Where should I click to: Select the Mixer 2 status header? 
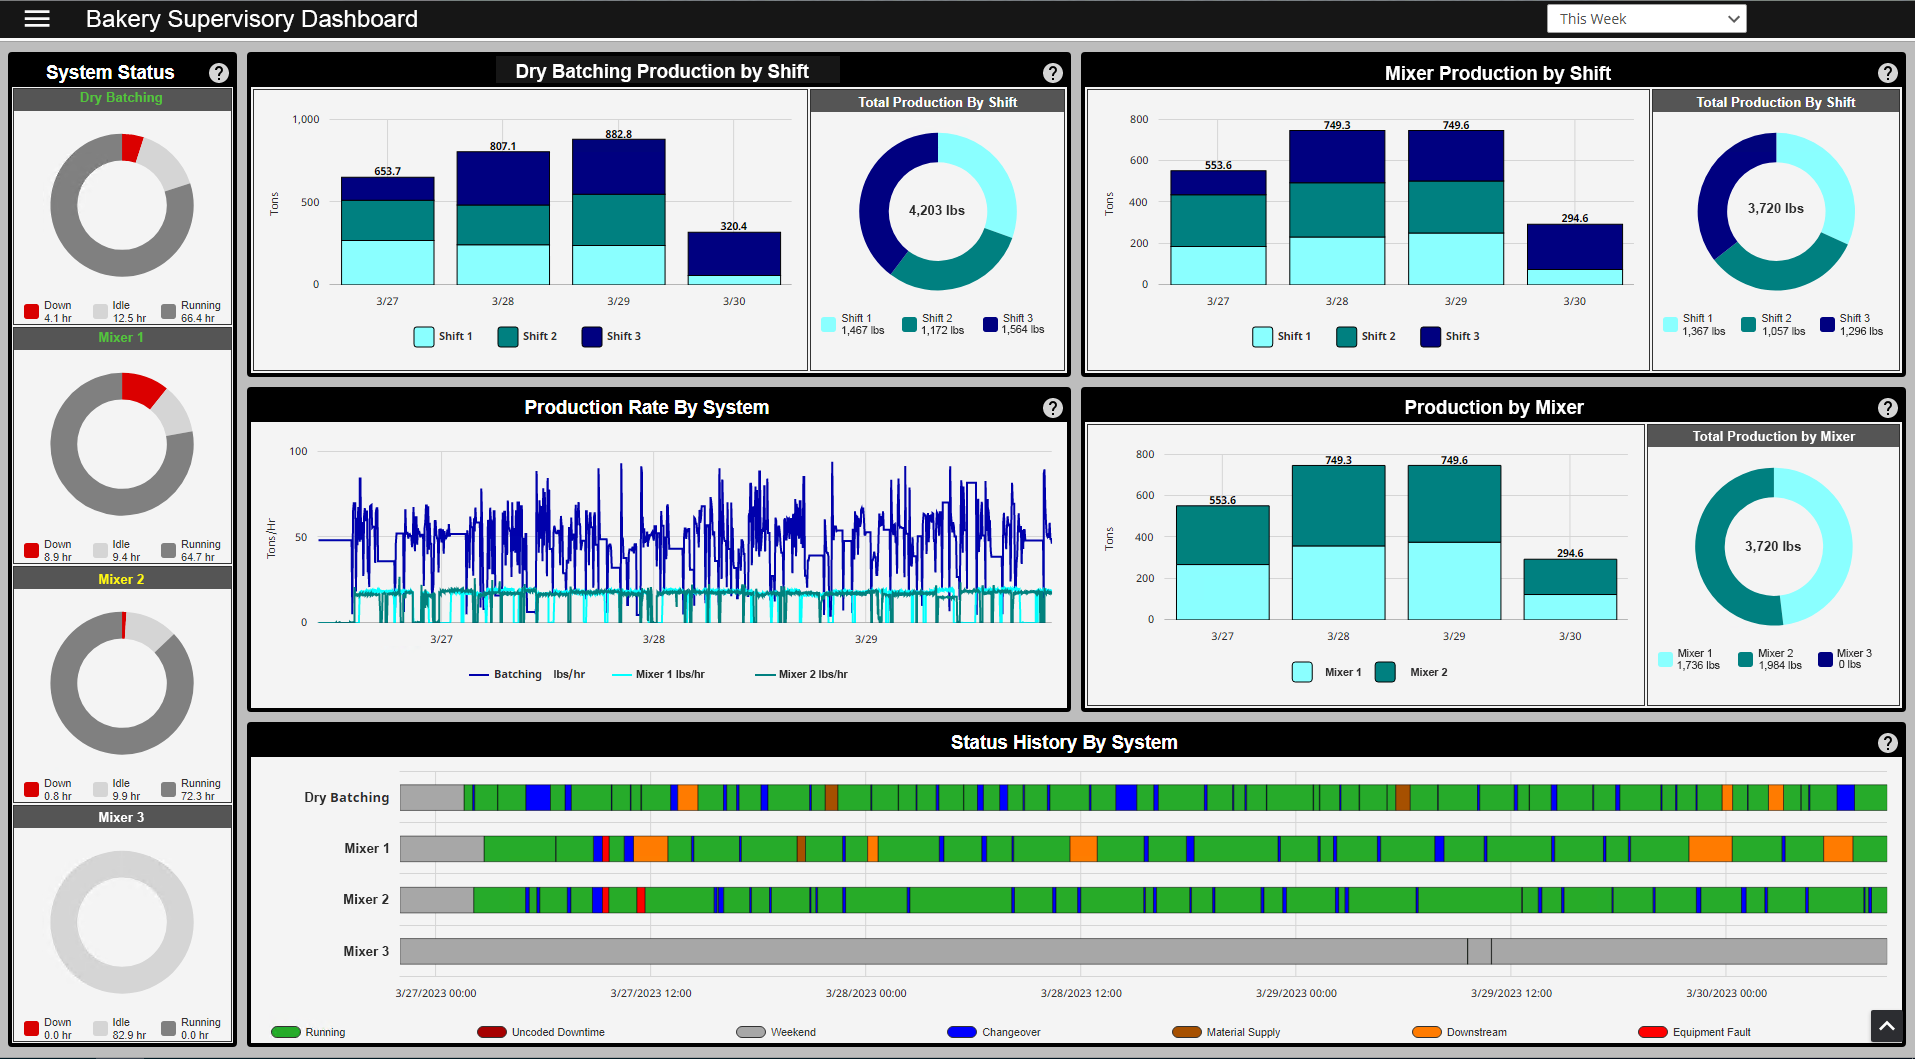coord(122,579)
